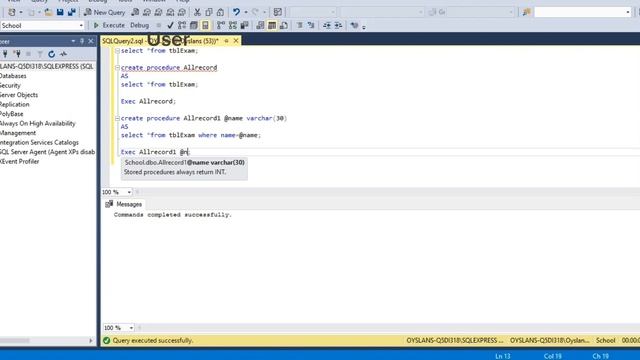Specify values for template parameters icon
The height and width of the screenshot is (360, 640).
click(354, 25)
